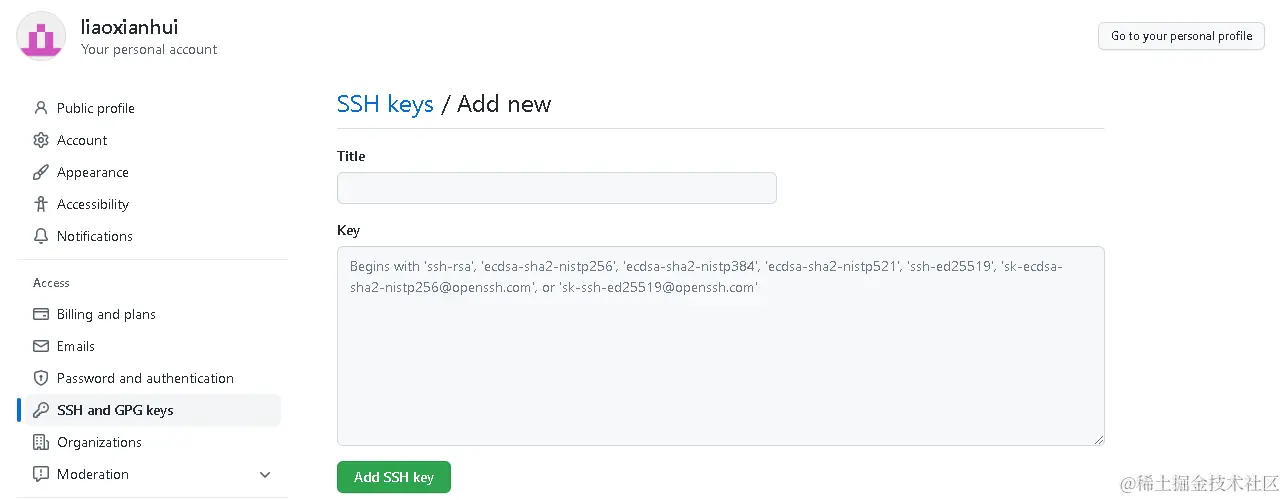1286x500 pixels.
Task: Click the liaoxianhui profile avatar
Action: point(41,36)
